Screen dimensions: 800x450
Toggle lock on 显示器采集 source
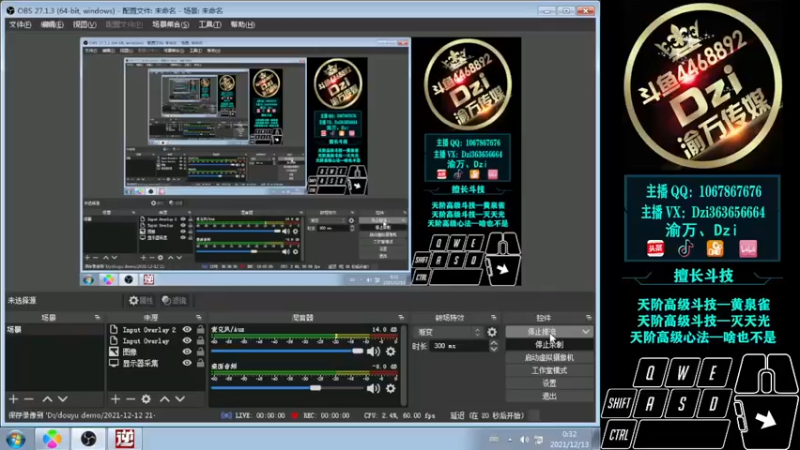(201, 363)
